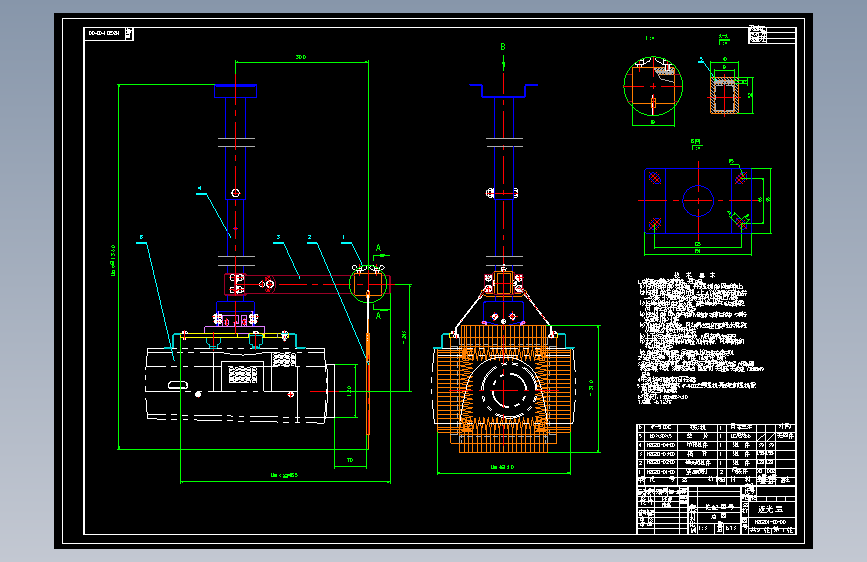Open the enlarged circular detail view
Image resolution: width=867 pixels, height=562 pixels.
click(x=653, y=86)
